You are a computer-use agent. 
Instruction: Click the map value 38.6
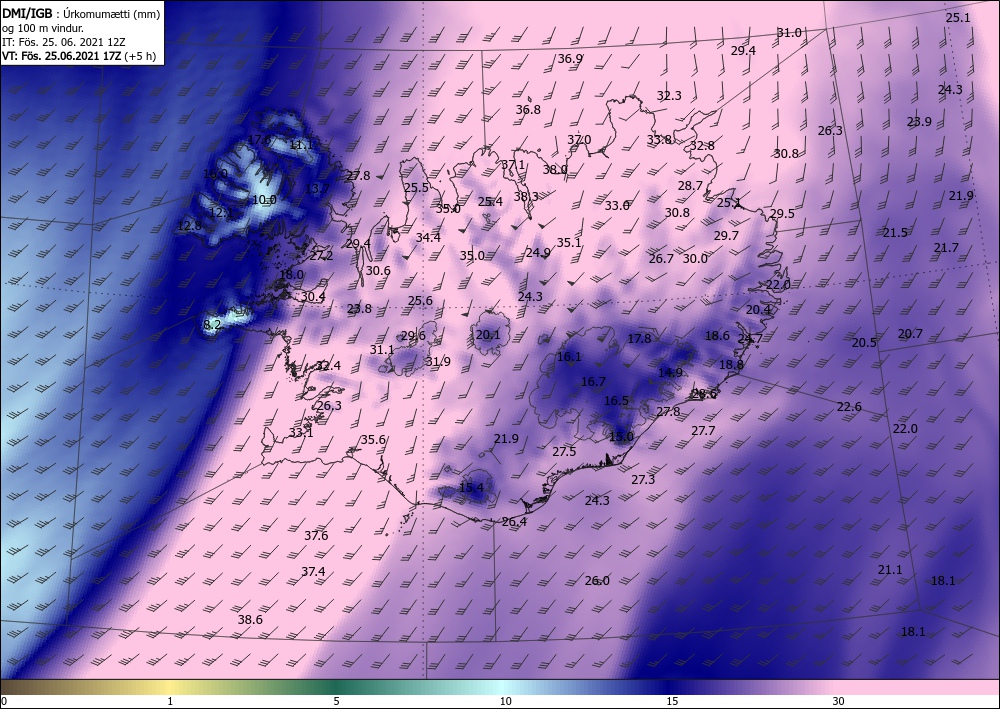250,620
